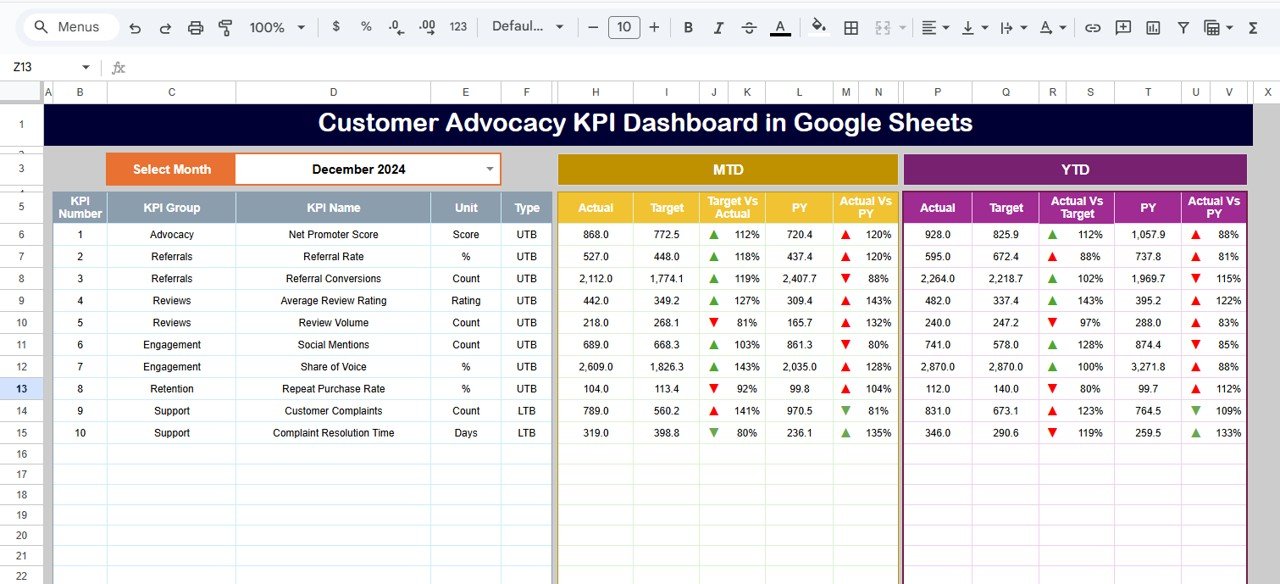
Task: Toggle italic formatting
Action: pos(718,27)
